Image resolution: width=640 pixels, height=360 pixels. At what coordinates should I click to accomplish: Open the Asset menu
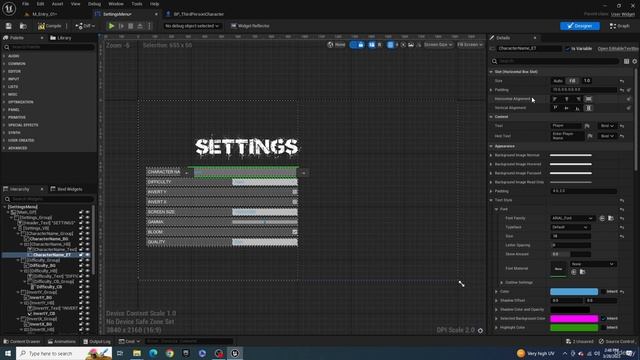click(x=57, y=4)
